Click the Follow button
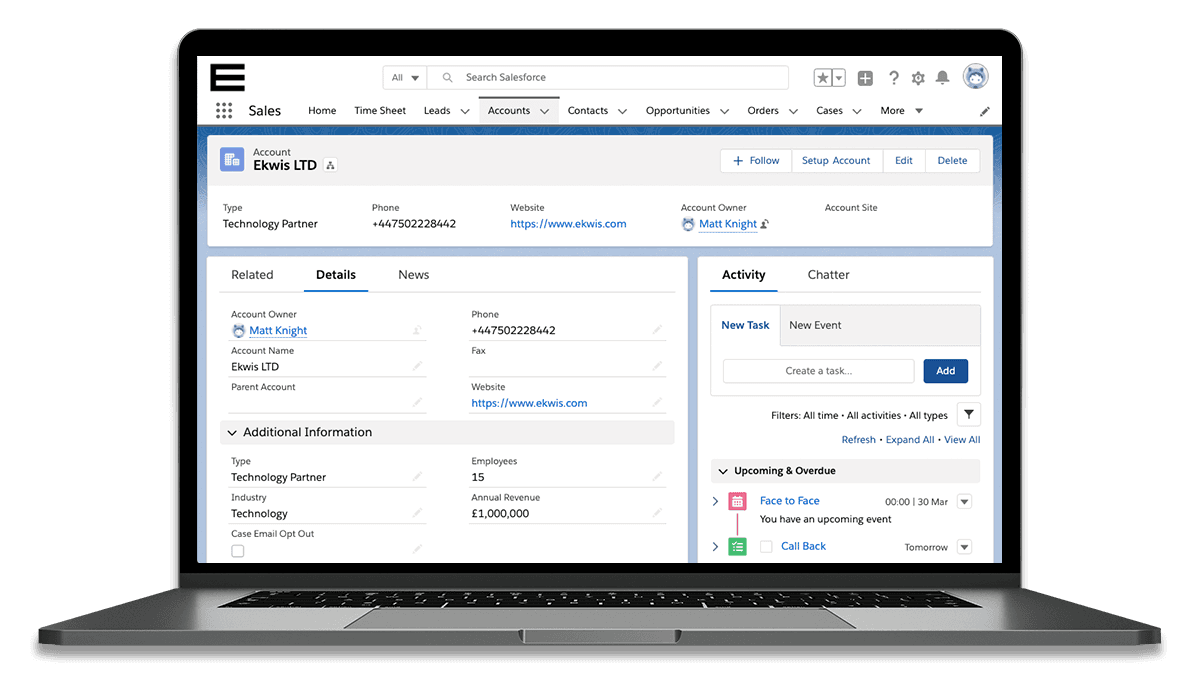1200x694 pixels. pos(756,160)
